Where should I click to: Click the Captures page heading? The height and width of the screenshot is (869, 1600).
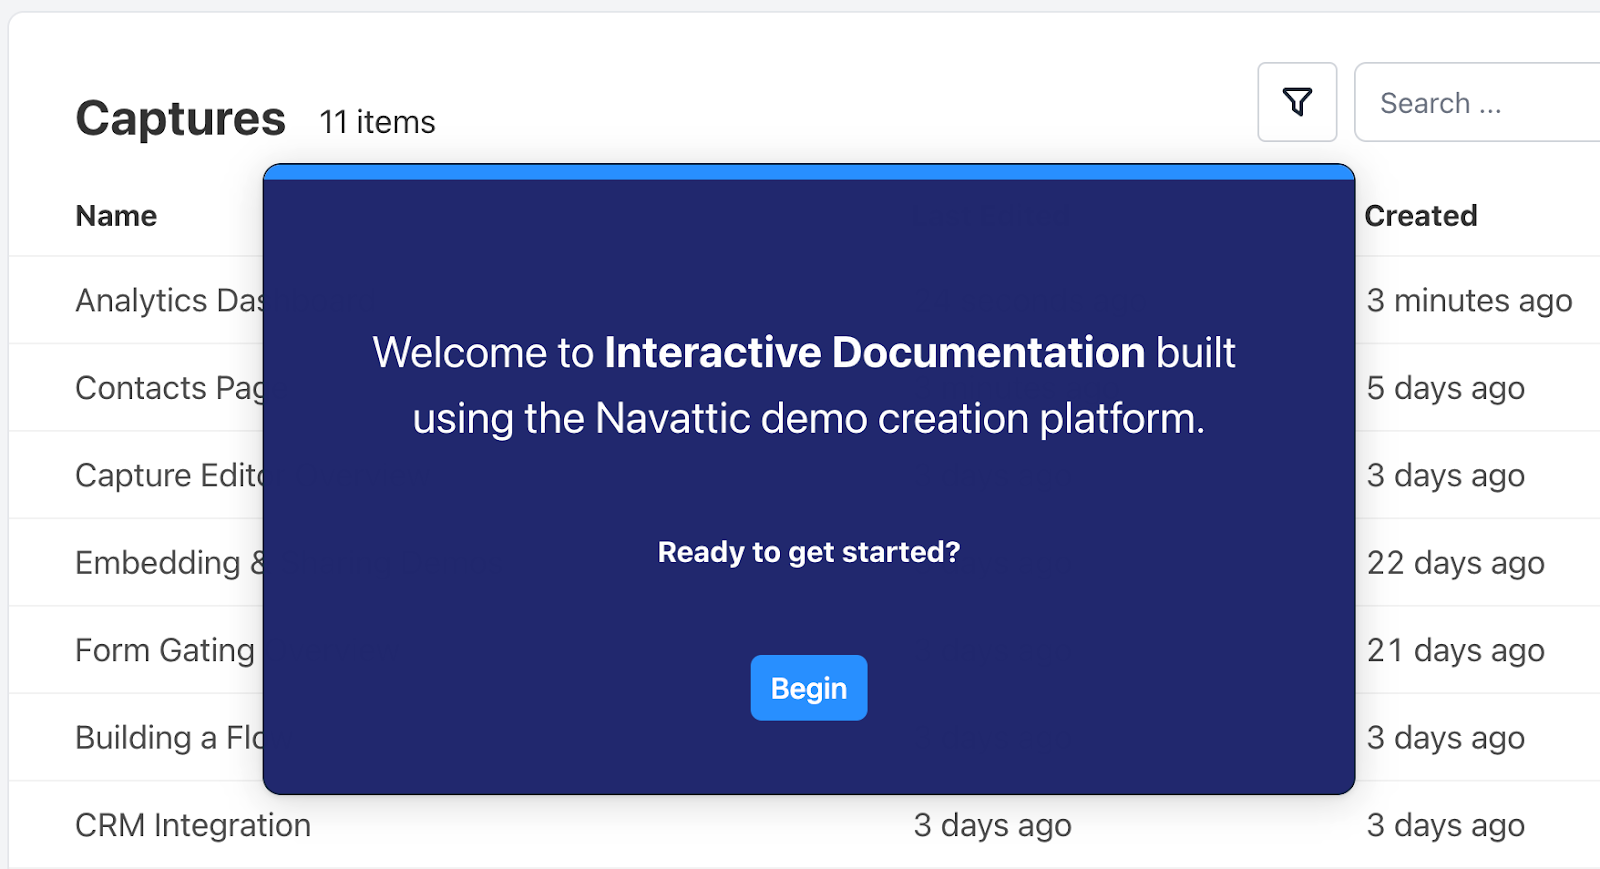[181, 118]
